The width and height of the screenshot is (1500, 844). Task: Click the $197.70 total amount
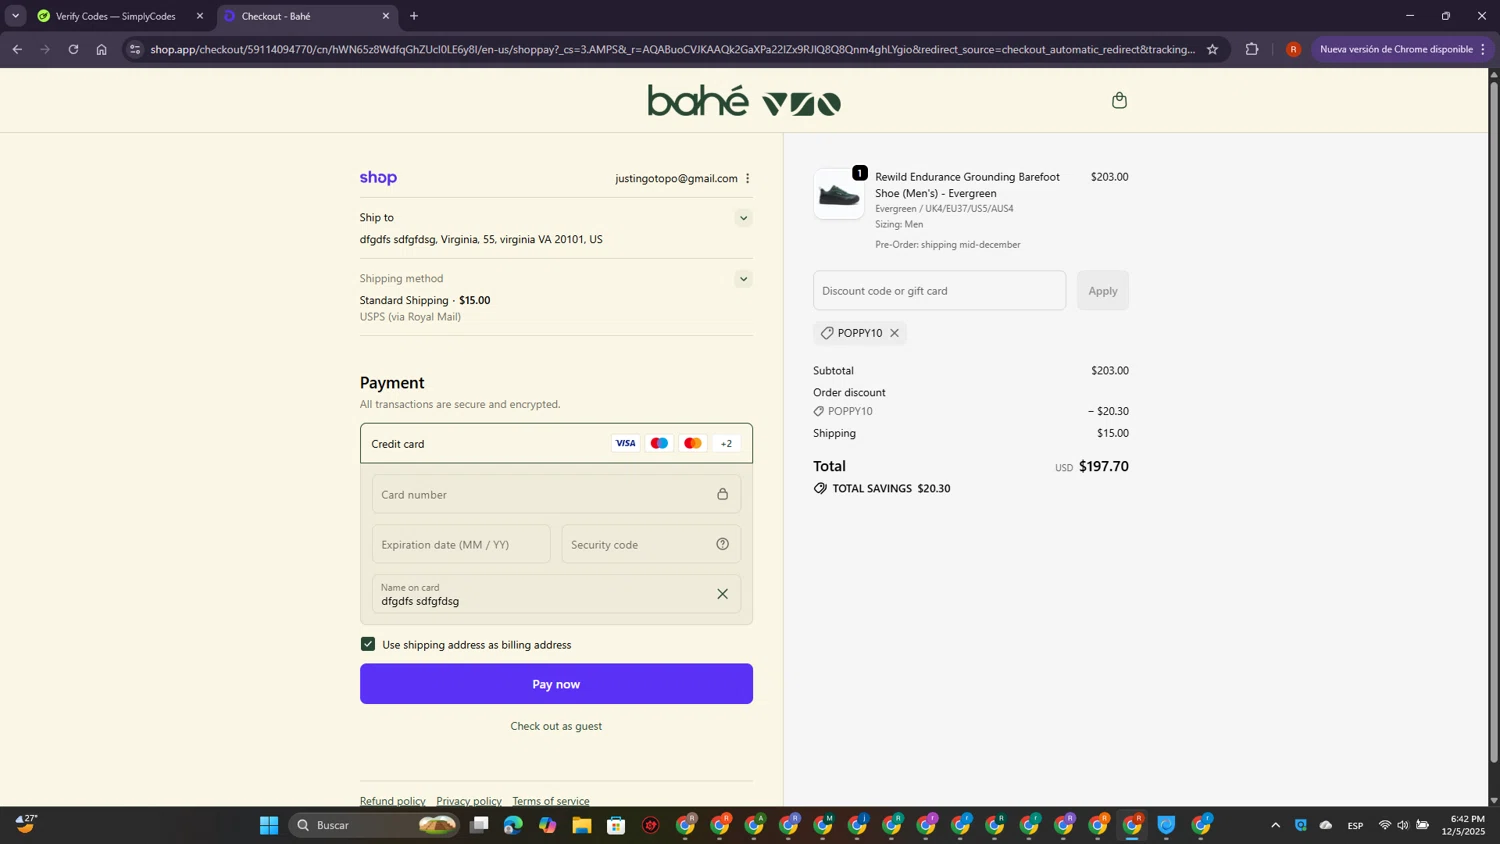[x=1103, y=466]
